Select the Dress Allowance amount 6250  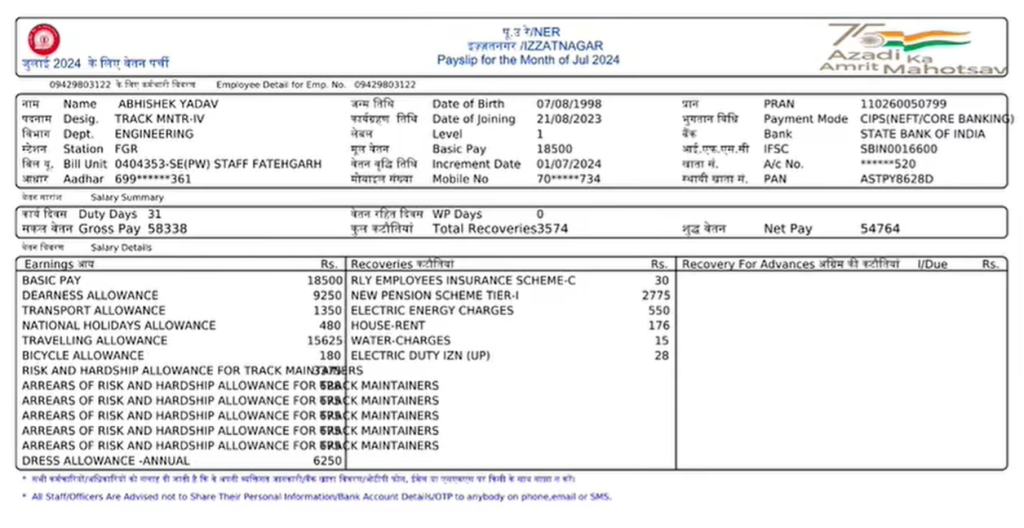pyautogui.click(x=327, y=461)
